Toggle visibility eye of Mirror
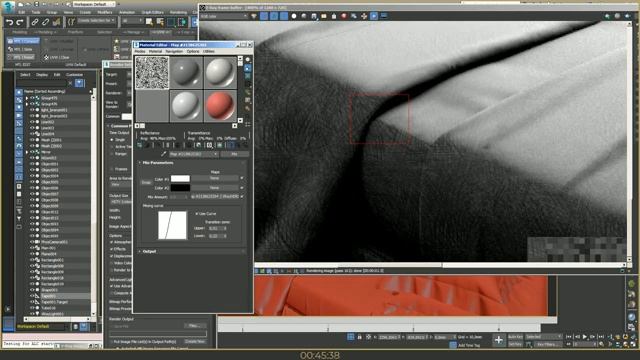The width and height of the screenshot is (640, 360). pos(32,152)
